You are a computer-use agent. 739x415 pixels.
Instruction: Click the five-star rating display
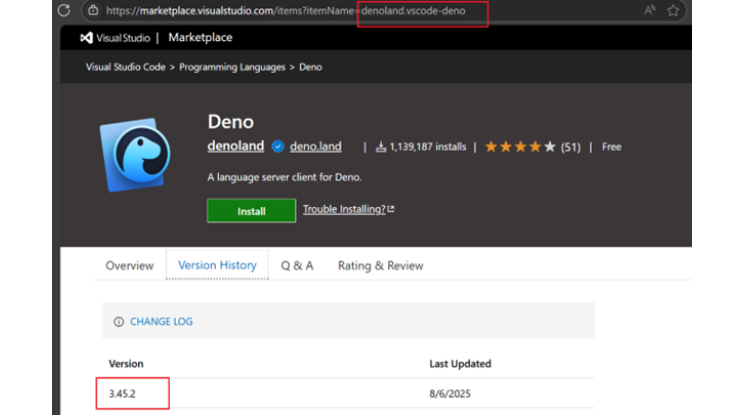(520, 147)
